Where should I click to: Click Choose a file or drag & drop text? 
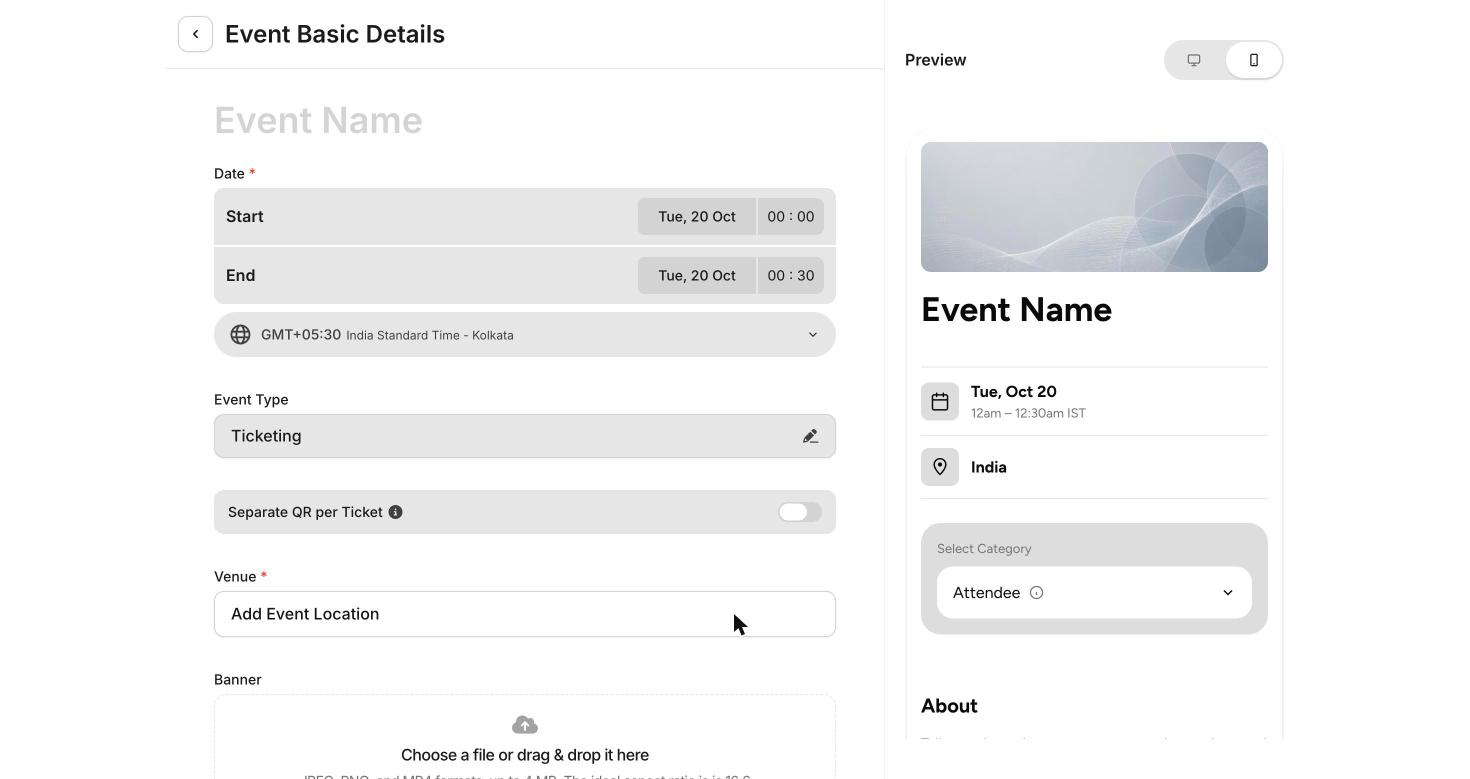(525, 755)
